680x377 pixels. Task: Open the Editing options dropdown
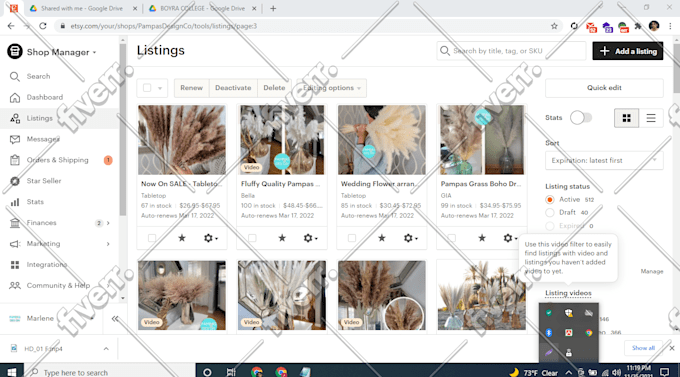click(x=331, y=88)
